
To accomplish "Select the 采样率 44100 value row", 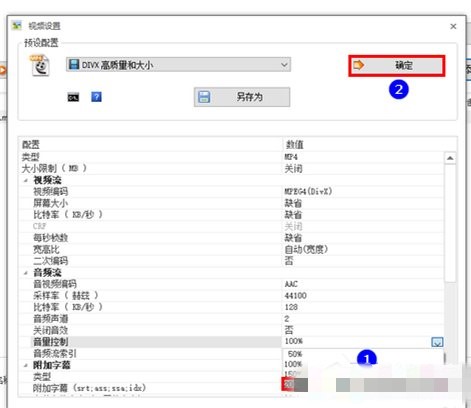I will click(x=232, y=295).
